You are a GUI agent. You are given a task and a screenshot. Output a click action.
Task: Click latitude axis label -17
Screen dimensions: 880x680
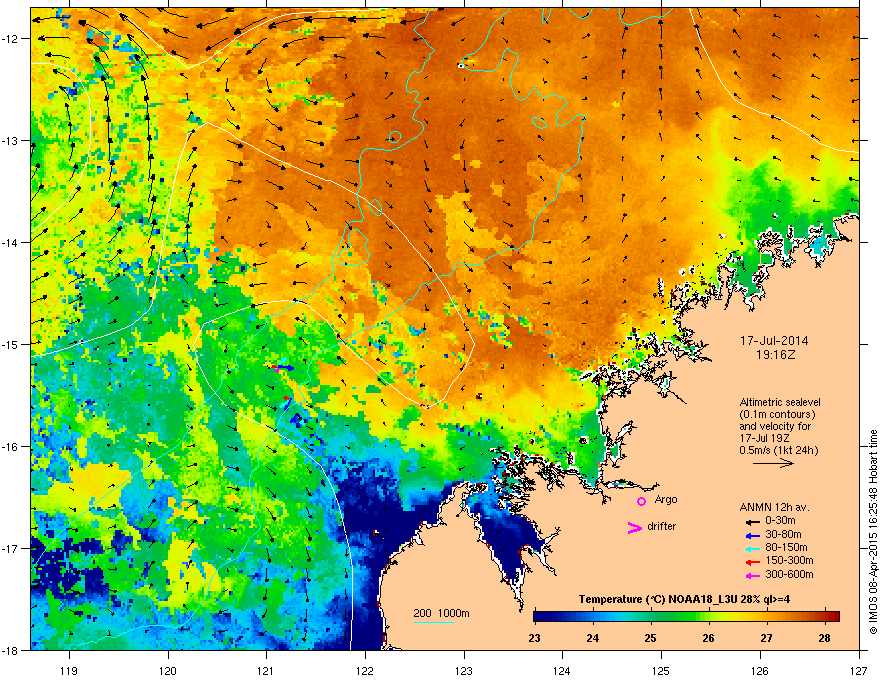[11, 549]
